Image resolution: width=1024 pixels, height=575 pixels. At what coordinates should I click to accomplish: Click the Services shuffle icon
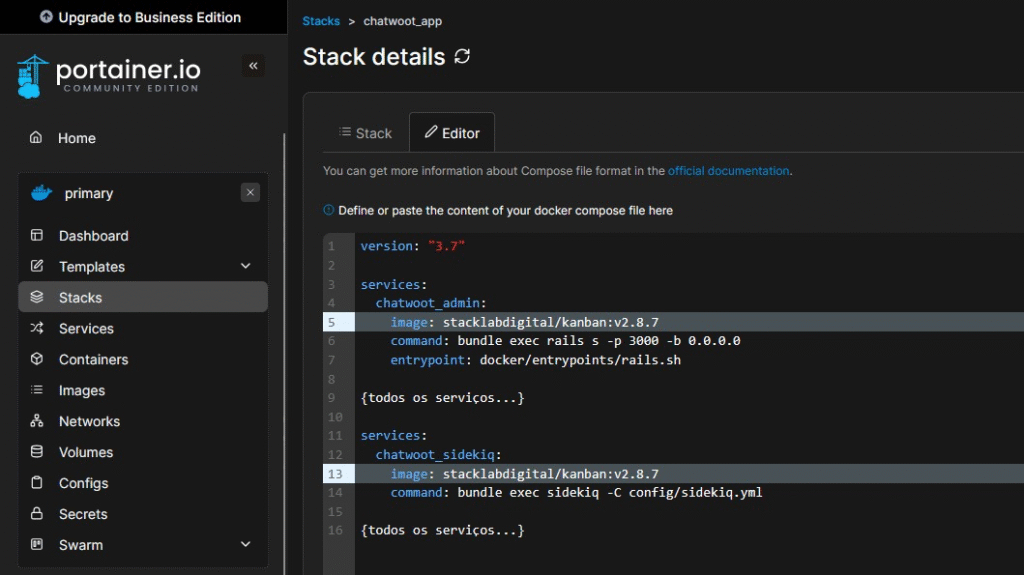coord(37,328)
